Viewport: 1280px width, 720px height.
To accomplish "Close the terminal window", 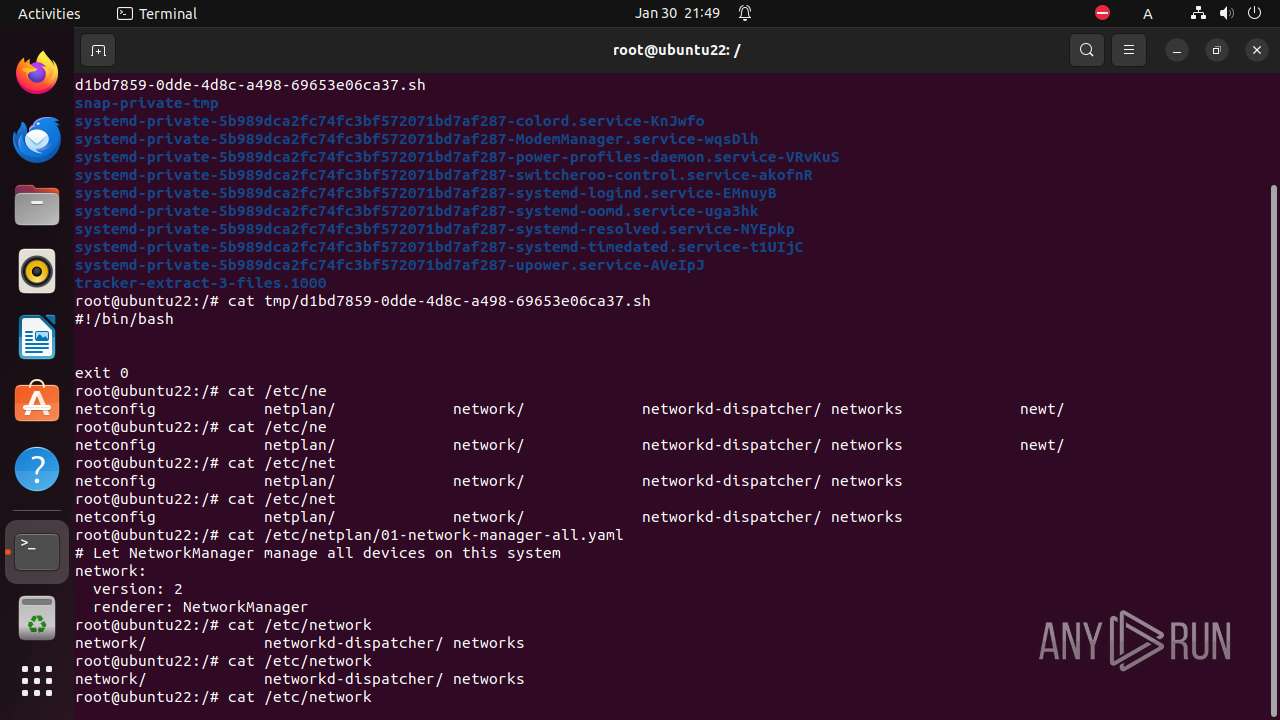I will (1257, 50).
